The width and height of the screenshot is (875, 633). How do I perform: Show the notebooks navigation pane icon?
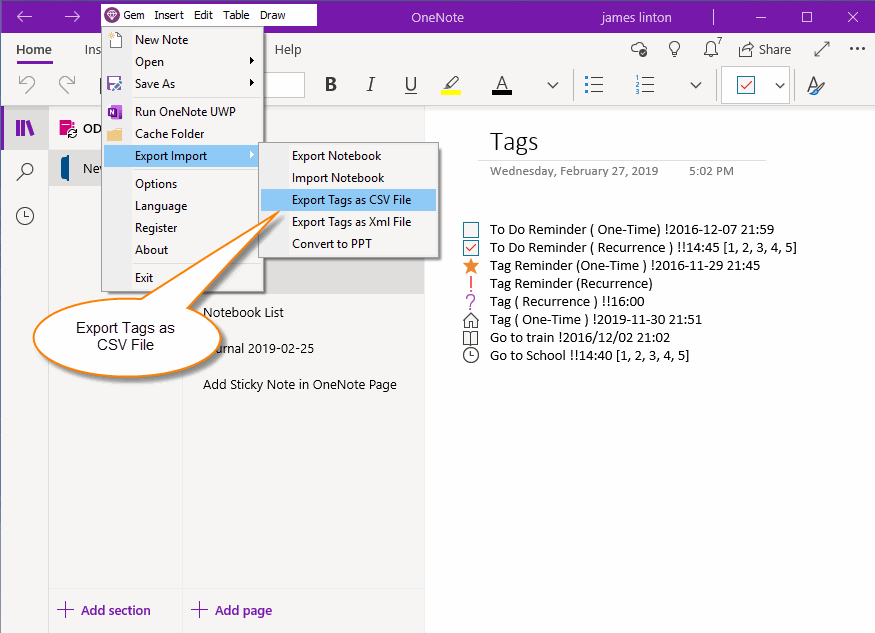(25, 128)
